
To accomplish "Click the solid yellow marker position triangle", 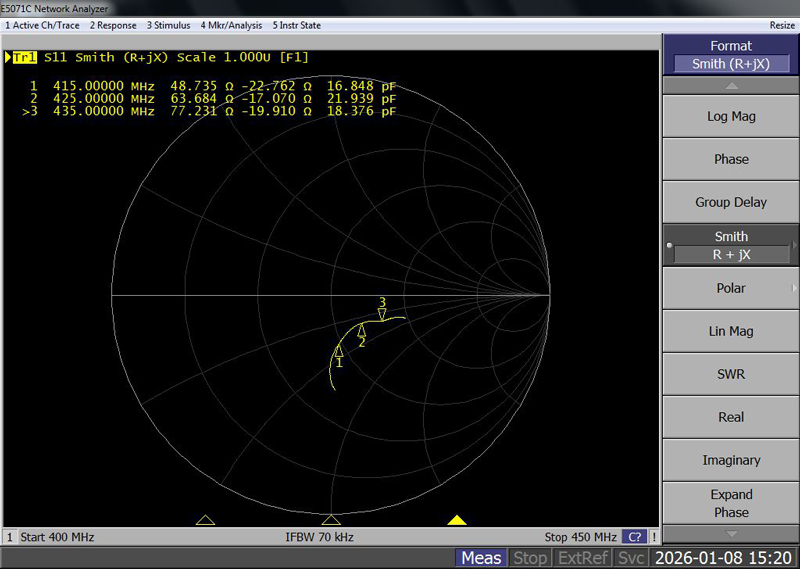I will tap(457, 520).
